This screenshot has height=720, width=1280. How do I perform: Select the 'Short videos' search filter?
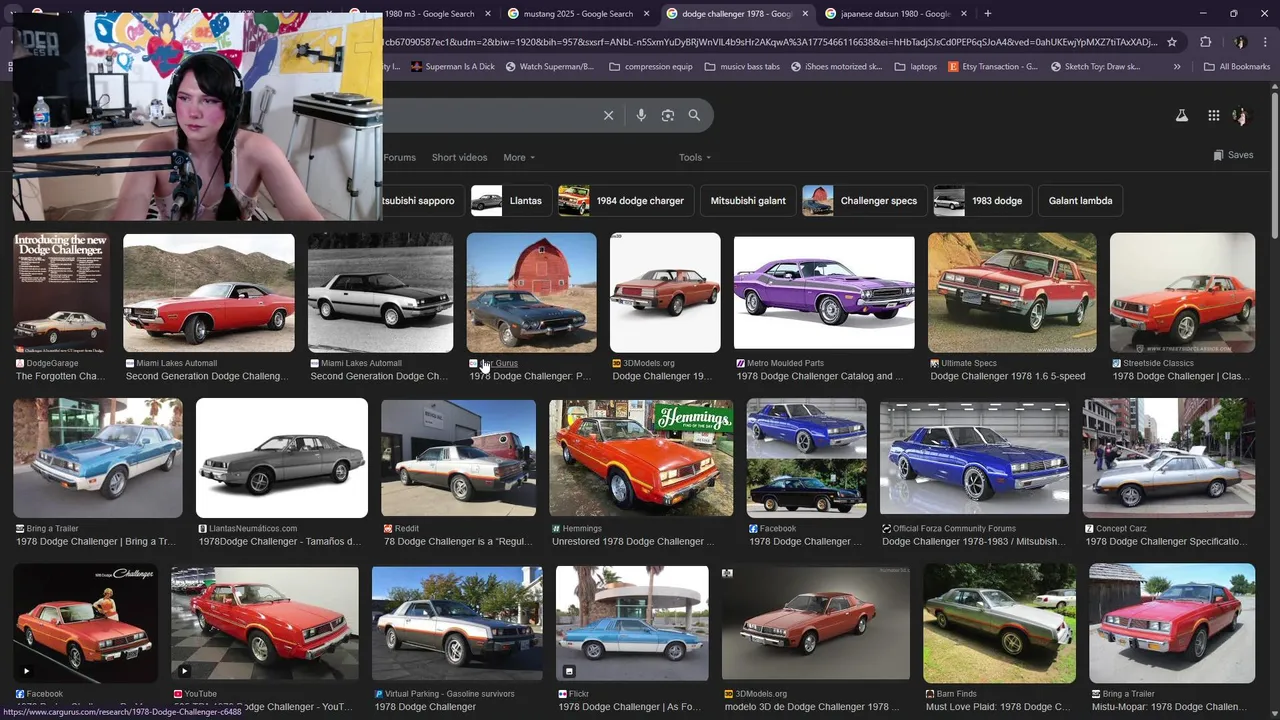[x=459, y=157]
